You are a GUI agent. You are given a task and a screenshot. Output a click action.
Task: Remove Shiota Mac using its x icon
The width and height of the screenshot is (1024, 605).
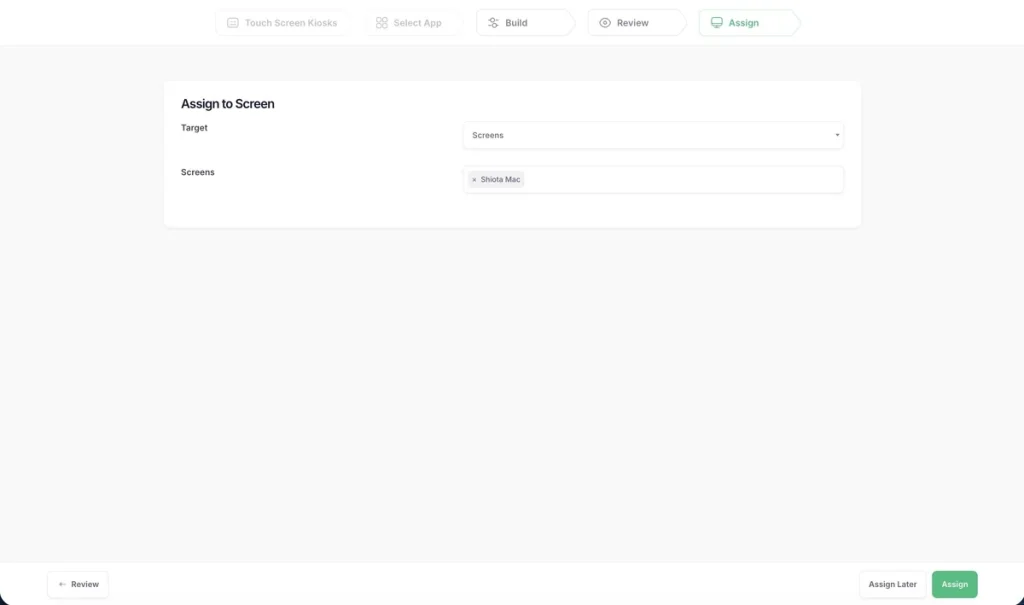[474, 180]
